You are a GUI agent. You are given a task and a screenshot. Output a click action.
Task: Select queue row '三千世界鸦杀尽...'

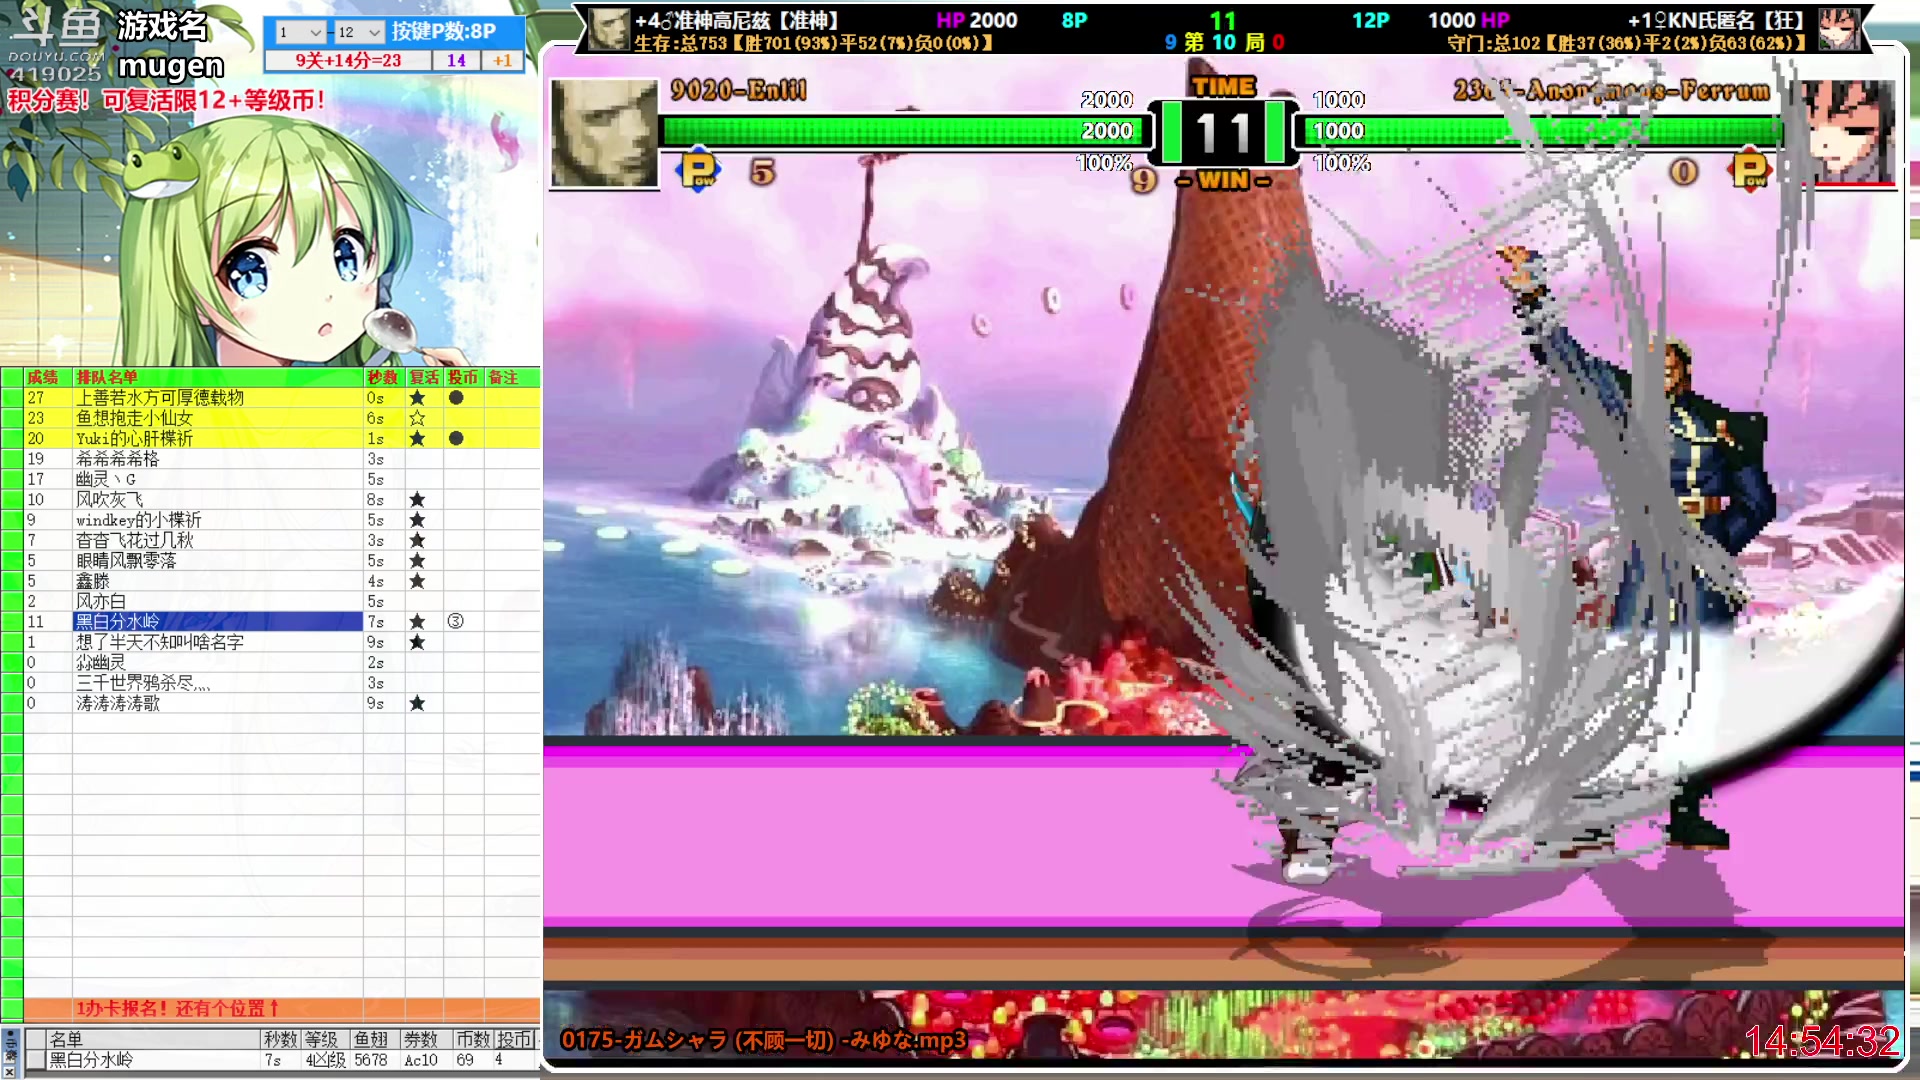pos(270,683)
